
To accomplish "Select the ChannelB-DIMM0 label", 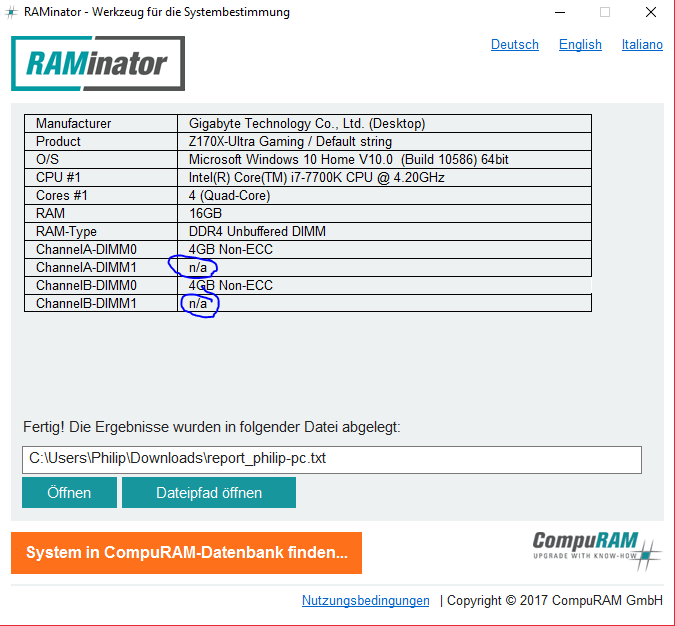I will click(101, 285).
